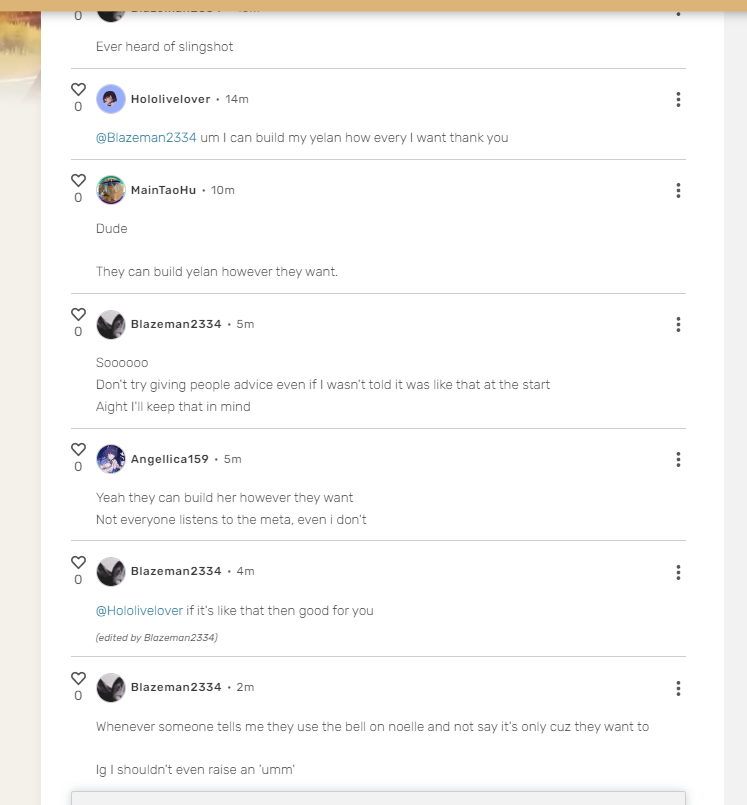Image resolution: width=747 pixels, height=805 pixels.
Task: Open MainTaoHu username profile link
Action: [163, 190]
